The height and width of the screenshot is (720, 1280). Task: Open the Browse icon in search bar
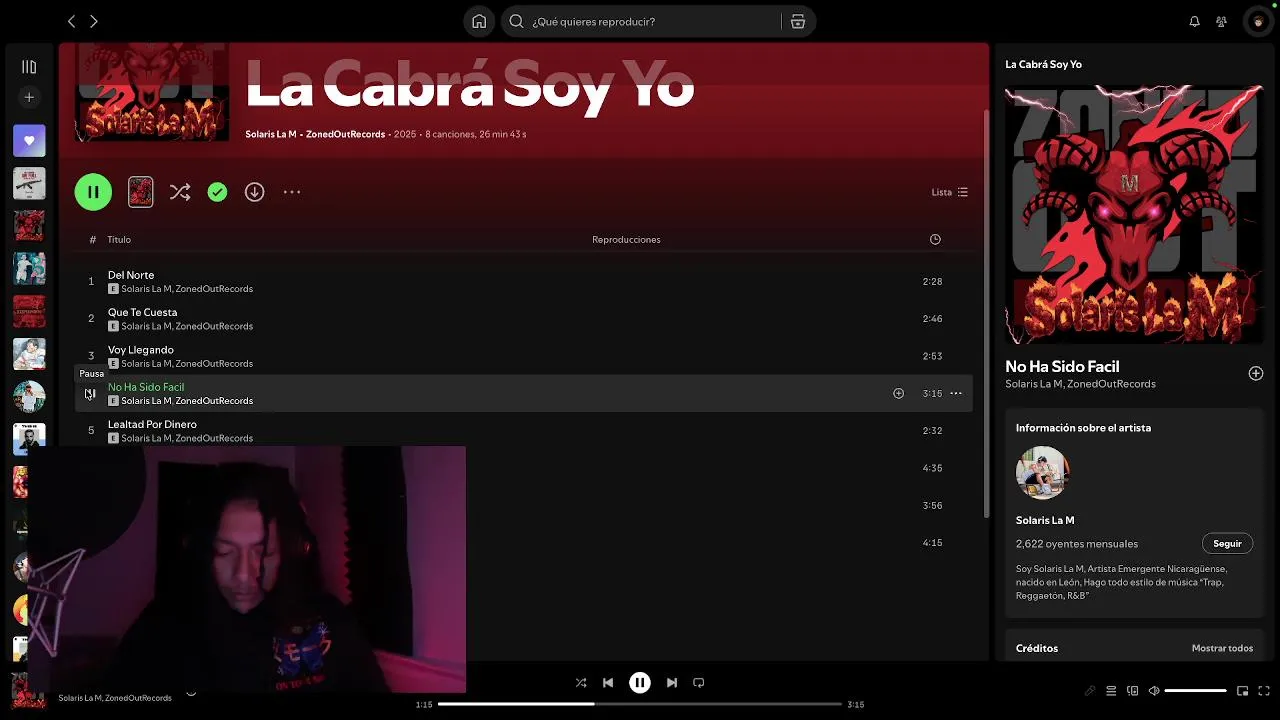tap(798, 21)
